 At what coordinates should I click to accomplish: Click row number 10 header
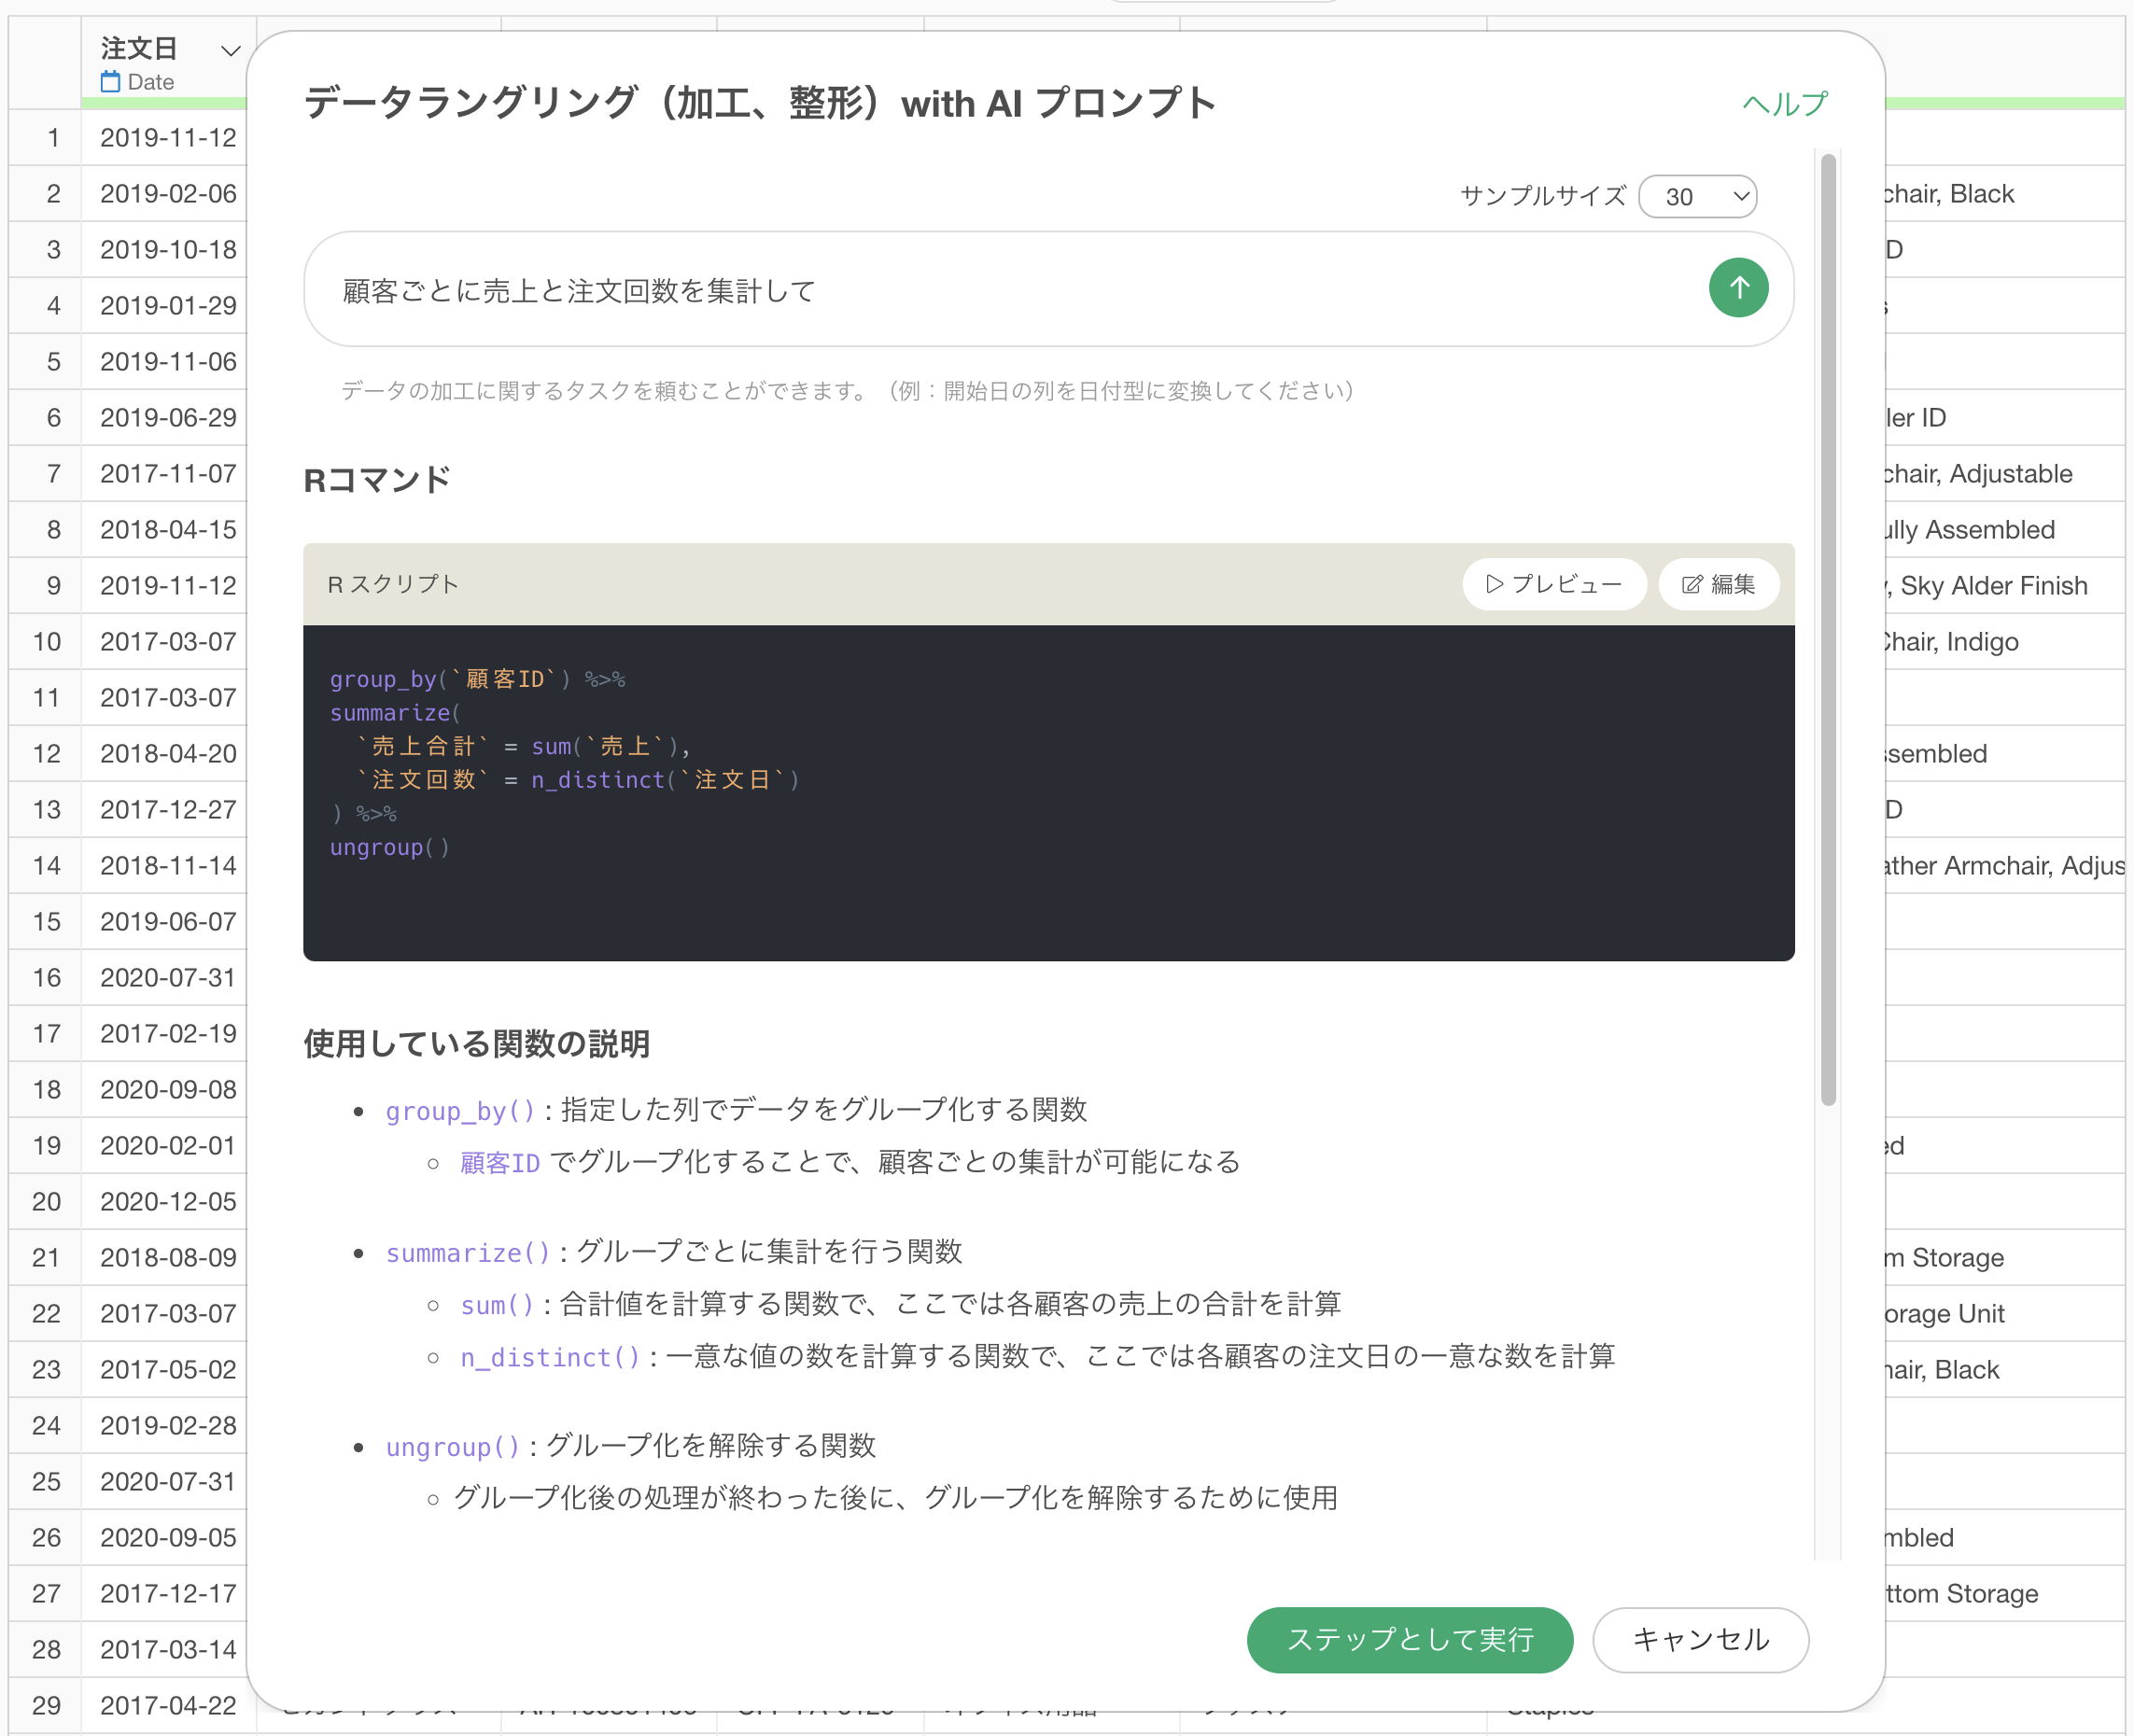coord(46,641)
